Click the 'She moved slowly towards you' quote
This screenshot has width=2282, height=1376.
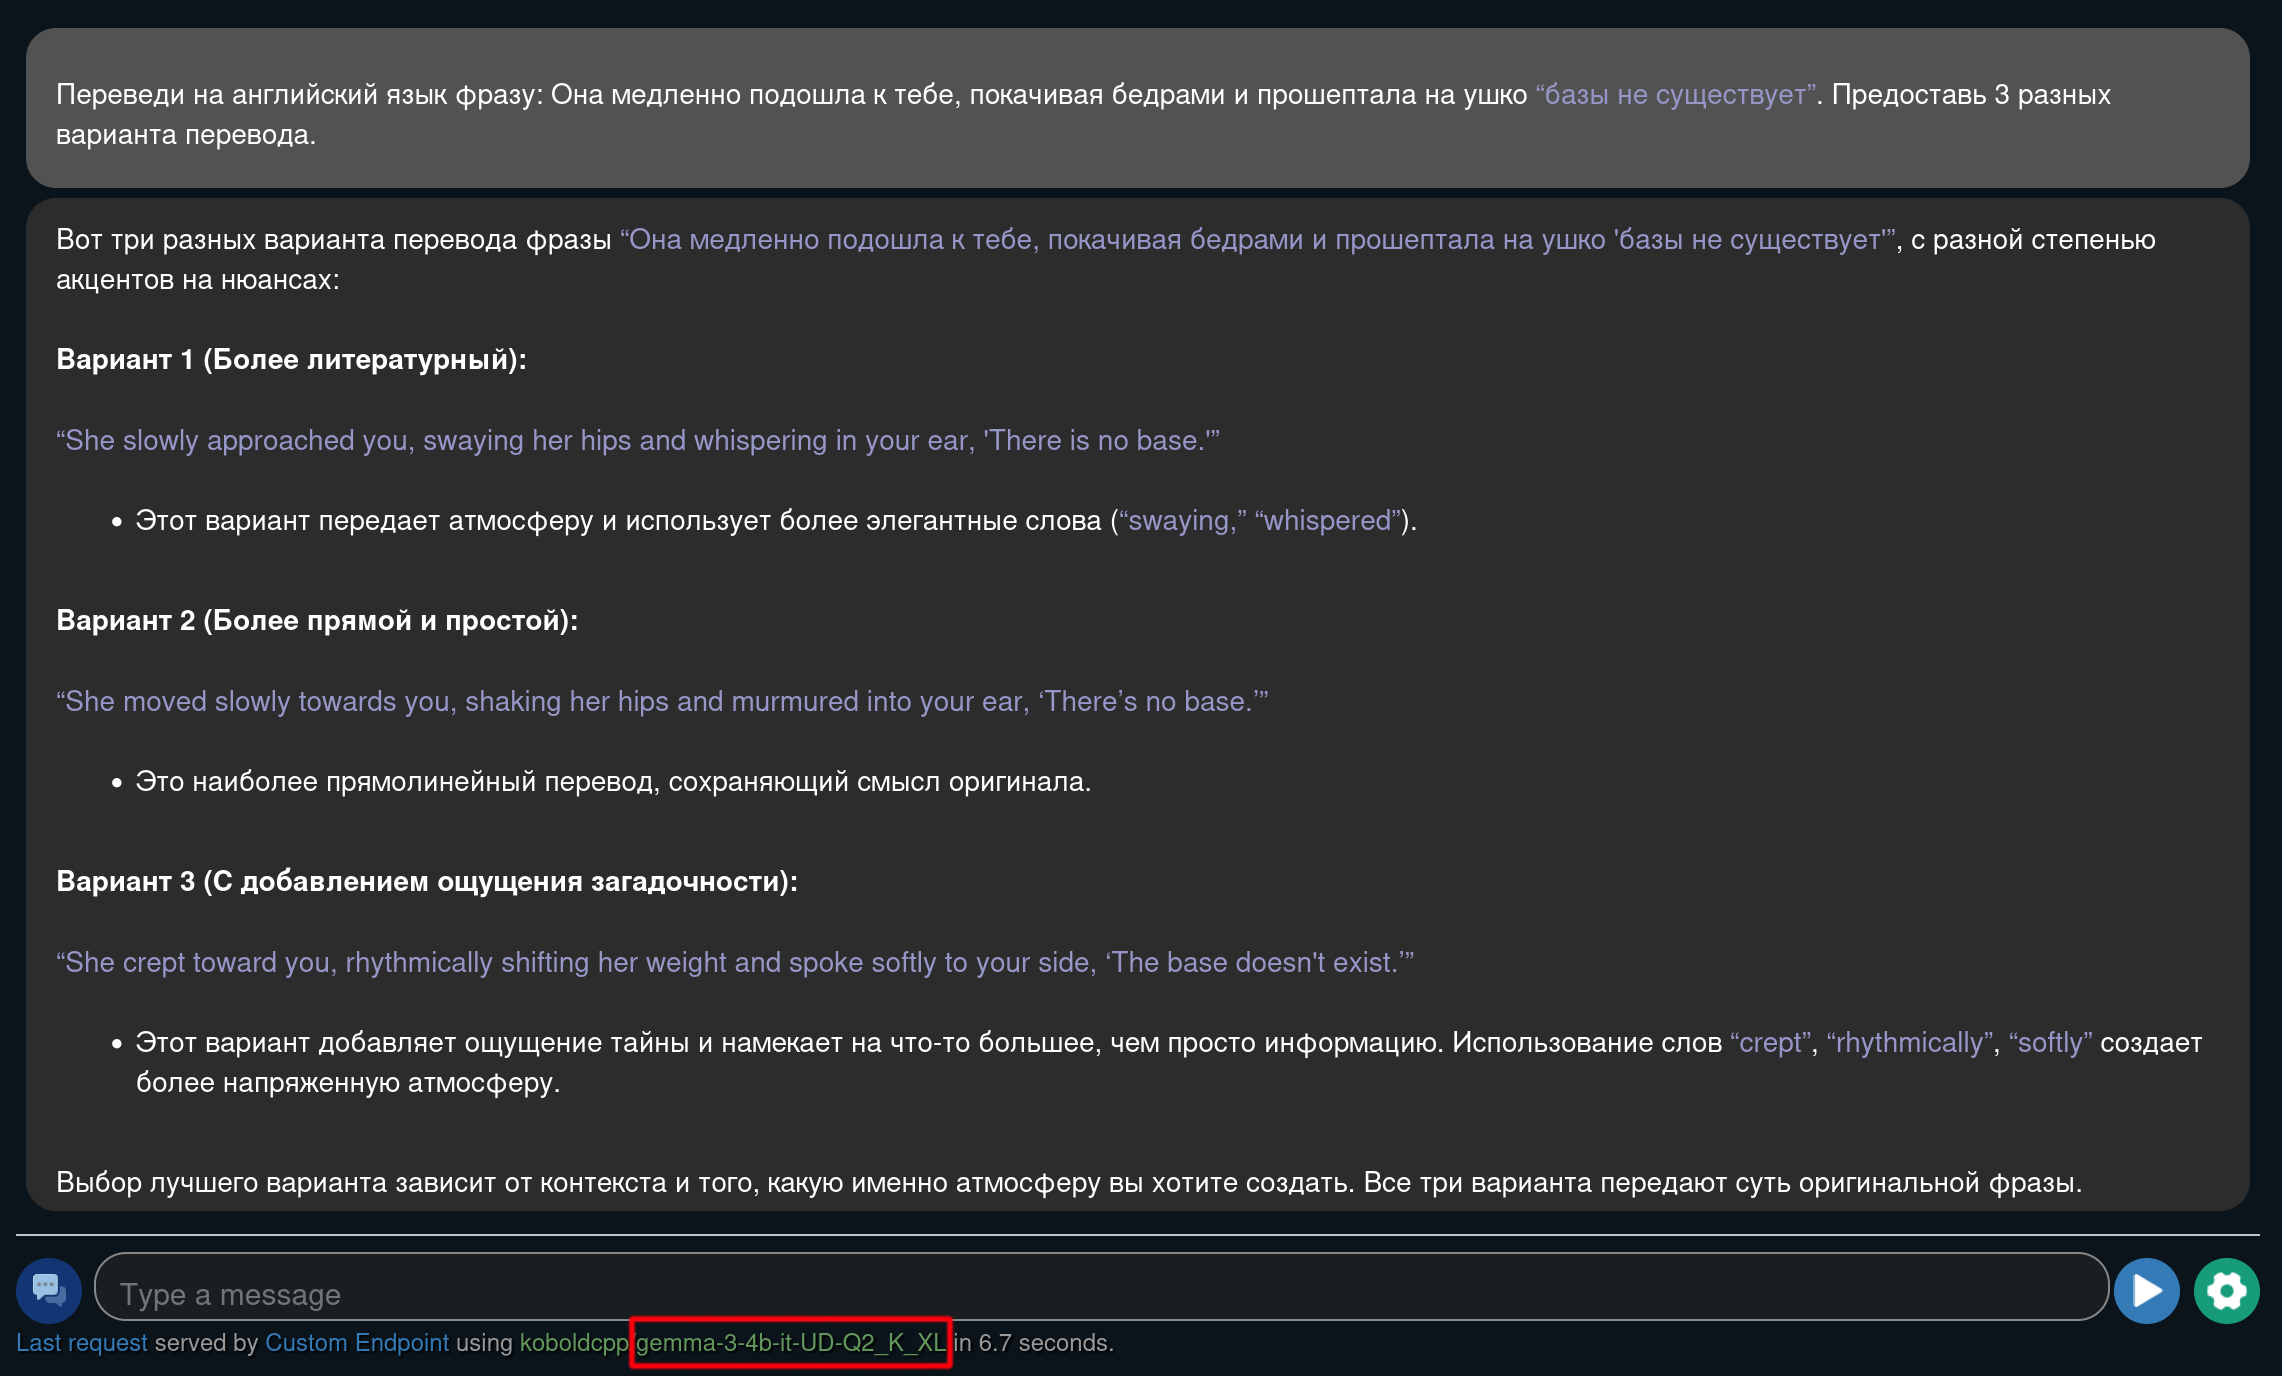[x=661, y=702]
